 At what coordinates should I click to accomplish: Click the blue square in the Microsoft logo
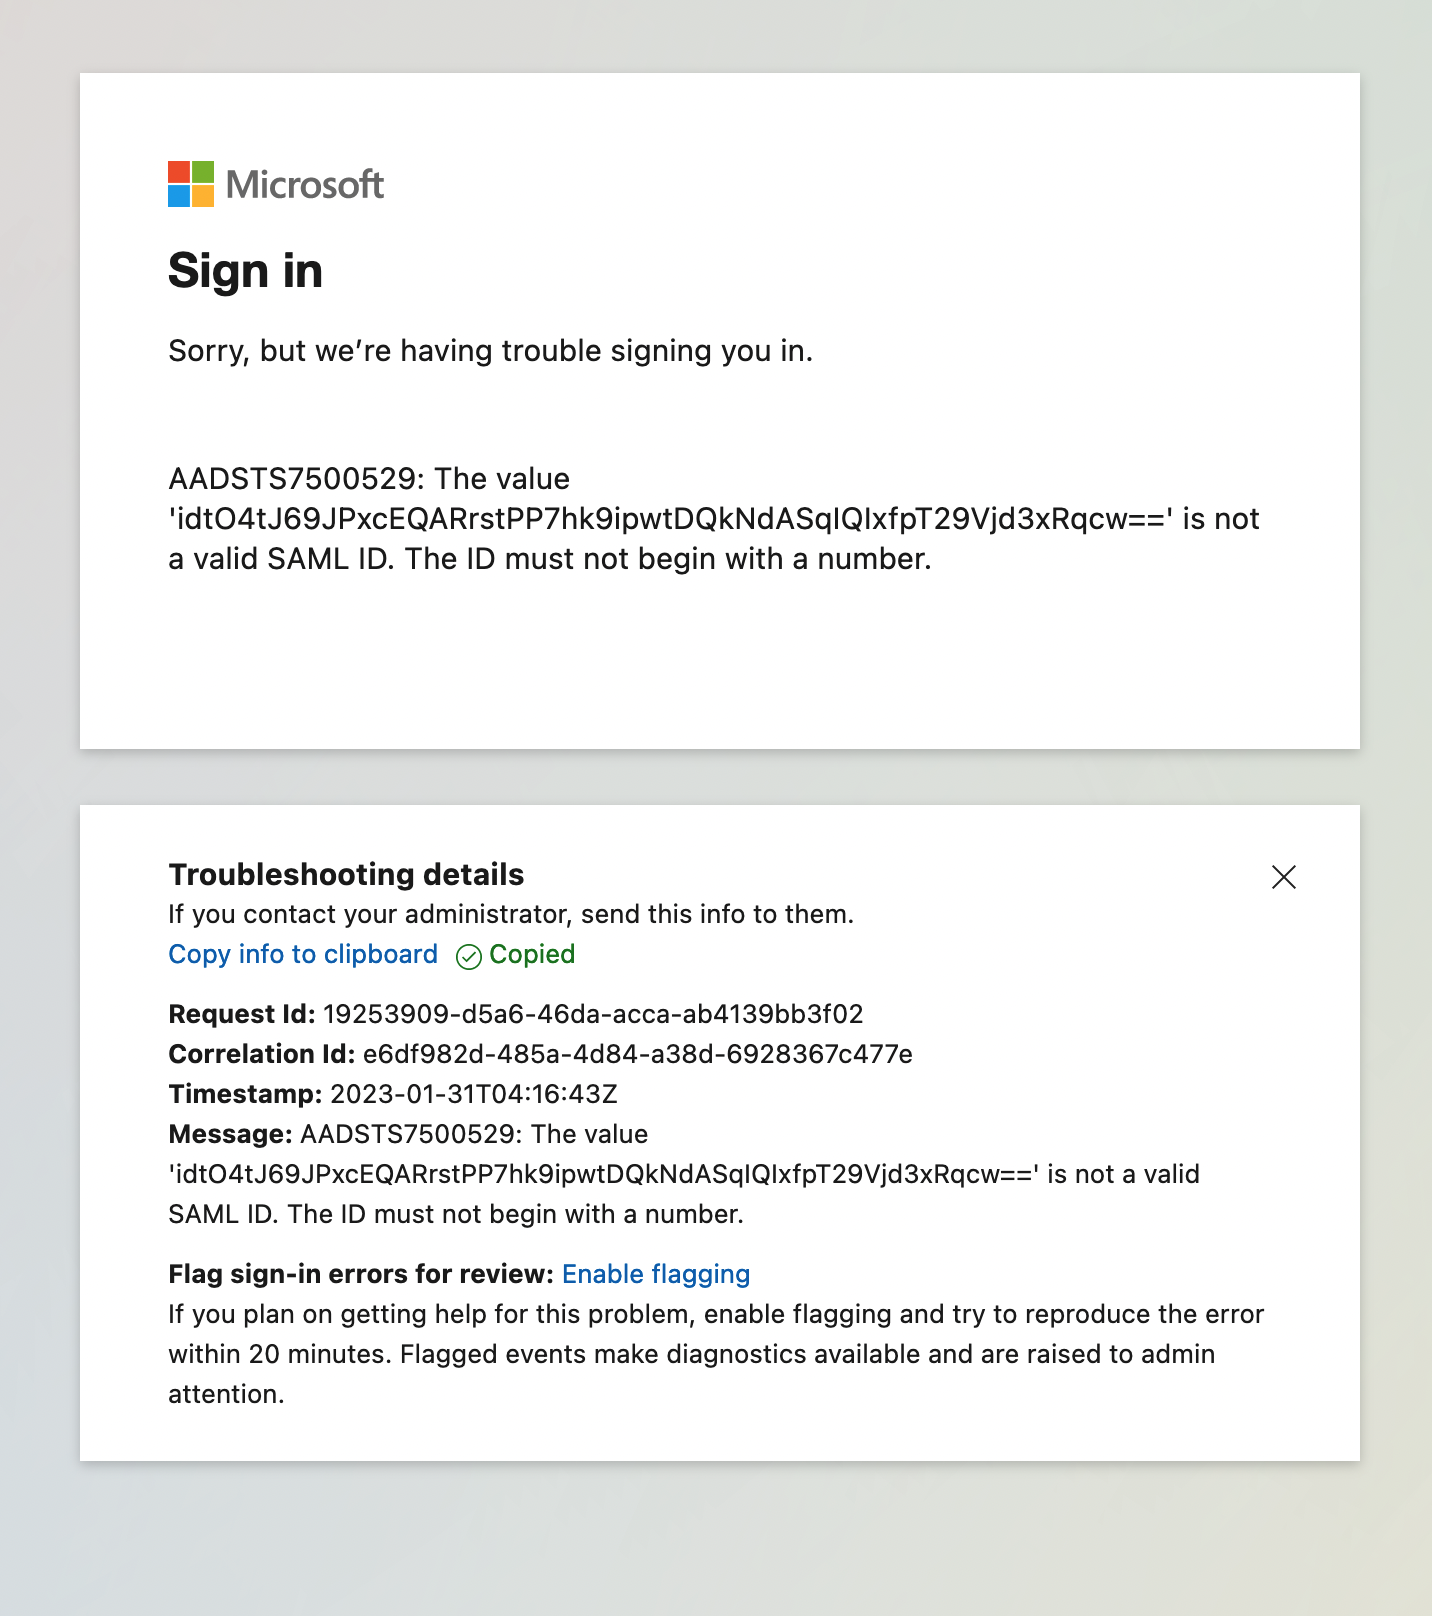click(178, 196)
